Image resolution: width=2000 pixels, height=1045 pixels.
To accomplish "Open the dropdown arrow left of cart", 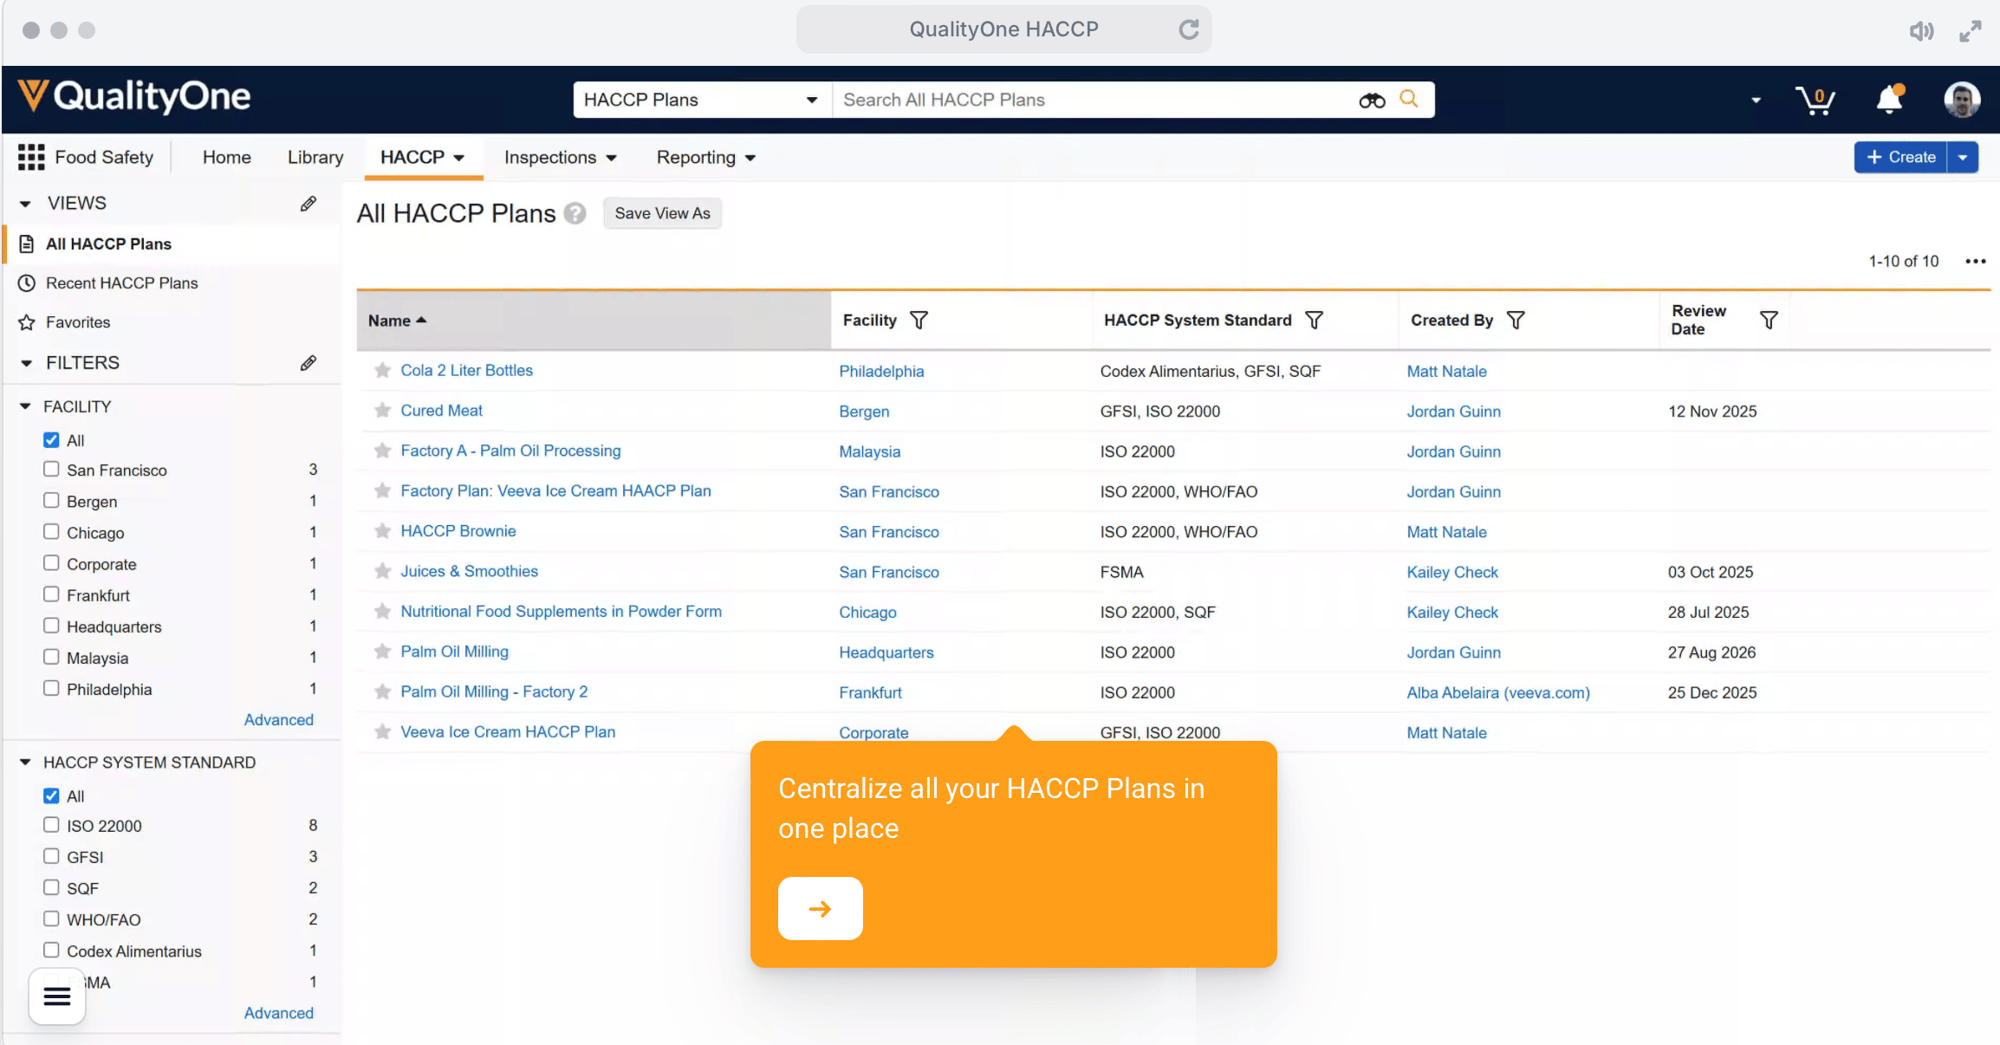I will coord(1756,100).
